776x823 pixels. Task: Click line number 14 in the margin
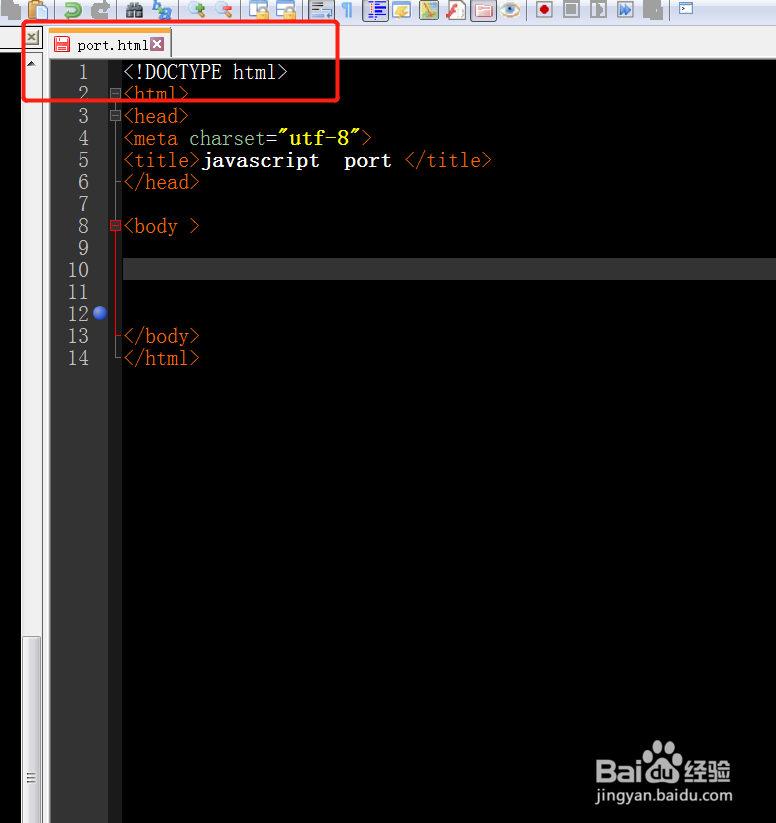(79, 358)
